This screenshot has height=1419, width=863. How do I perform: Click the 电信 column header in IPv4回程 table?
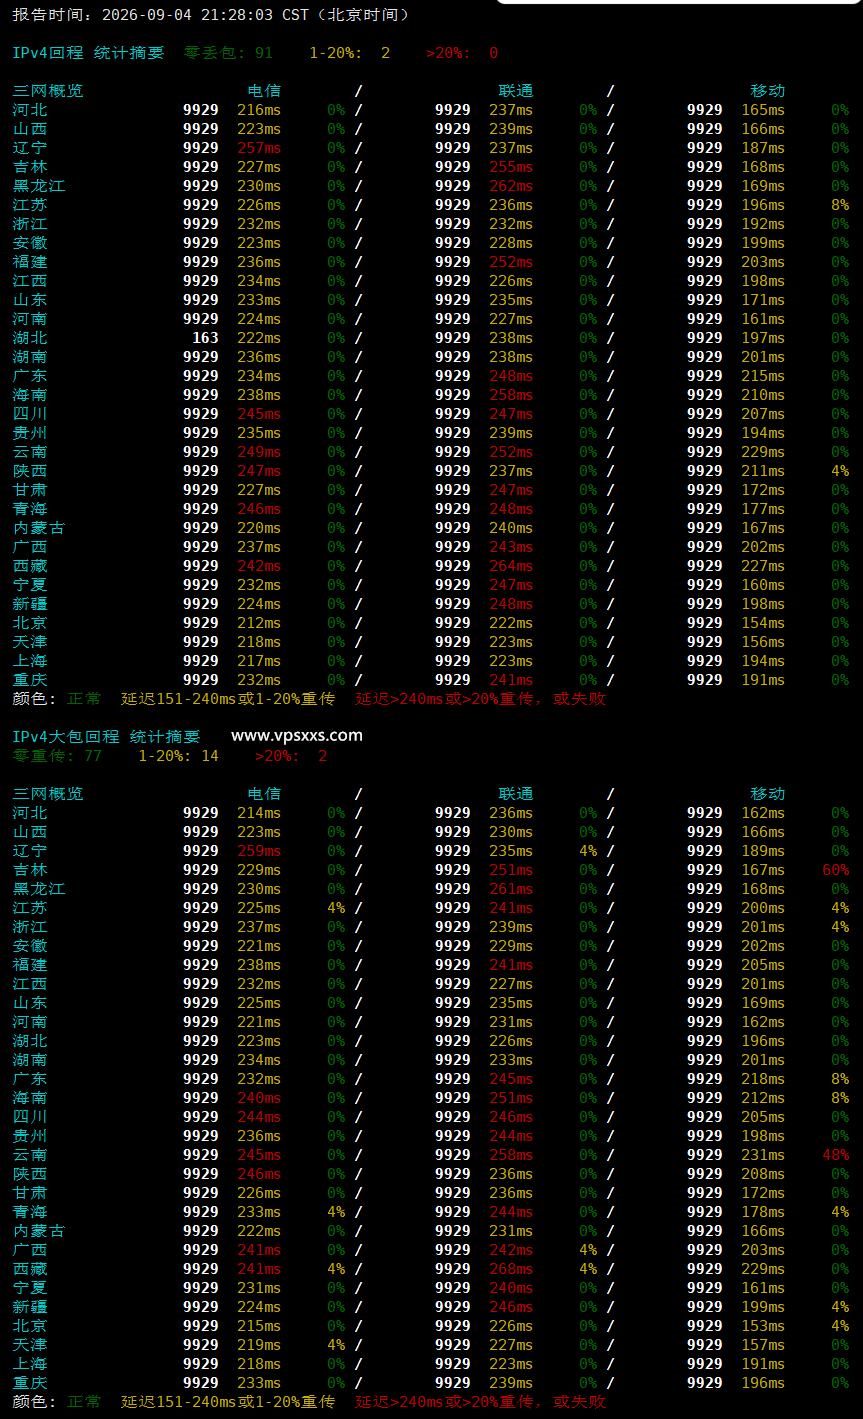pos(264,91)
